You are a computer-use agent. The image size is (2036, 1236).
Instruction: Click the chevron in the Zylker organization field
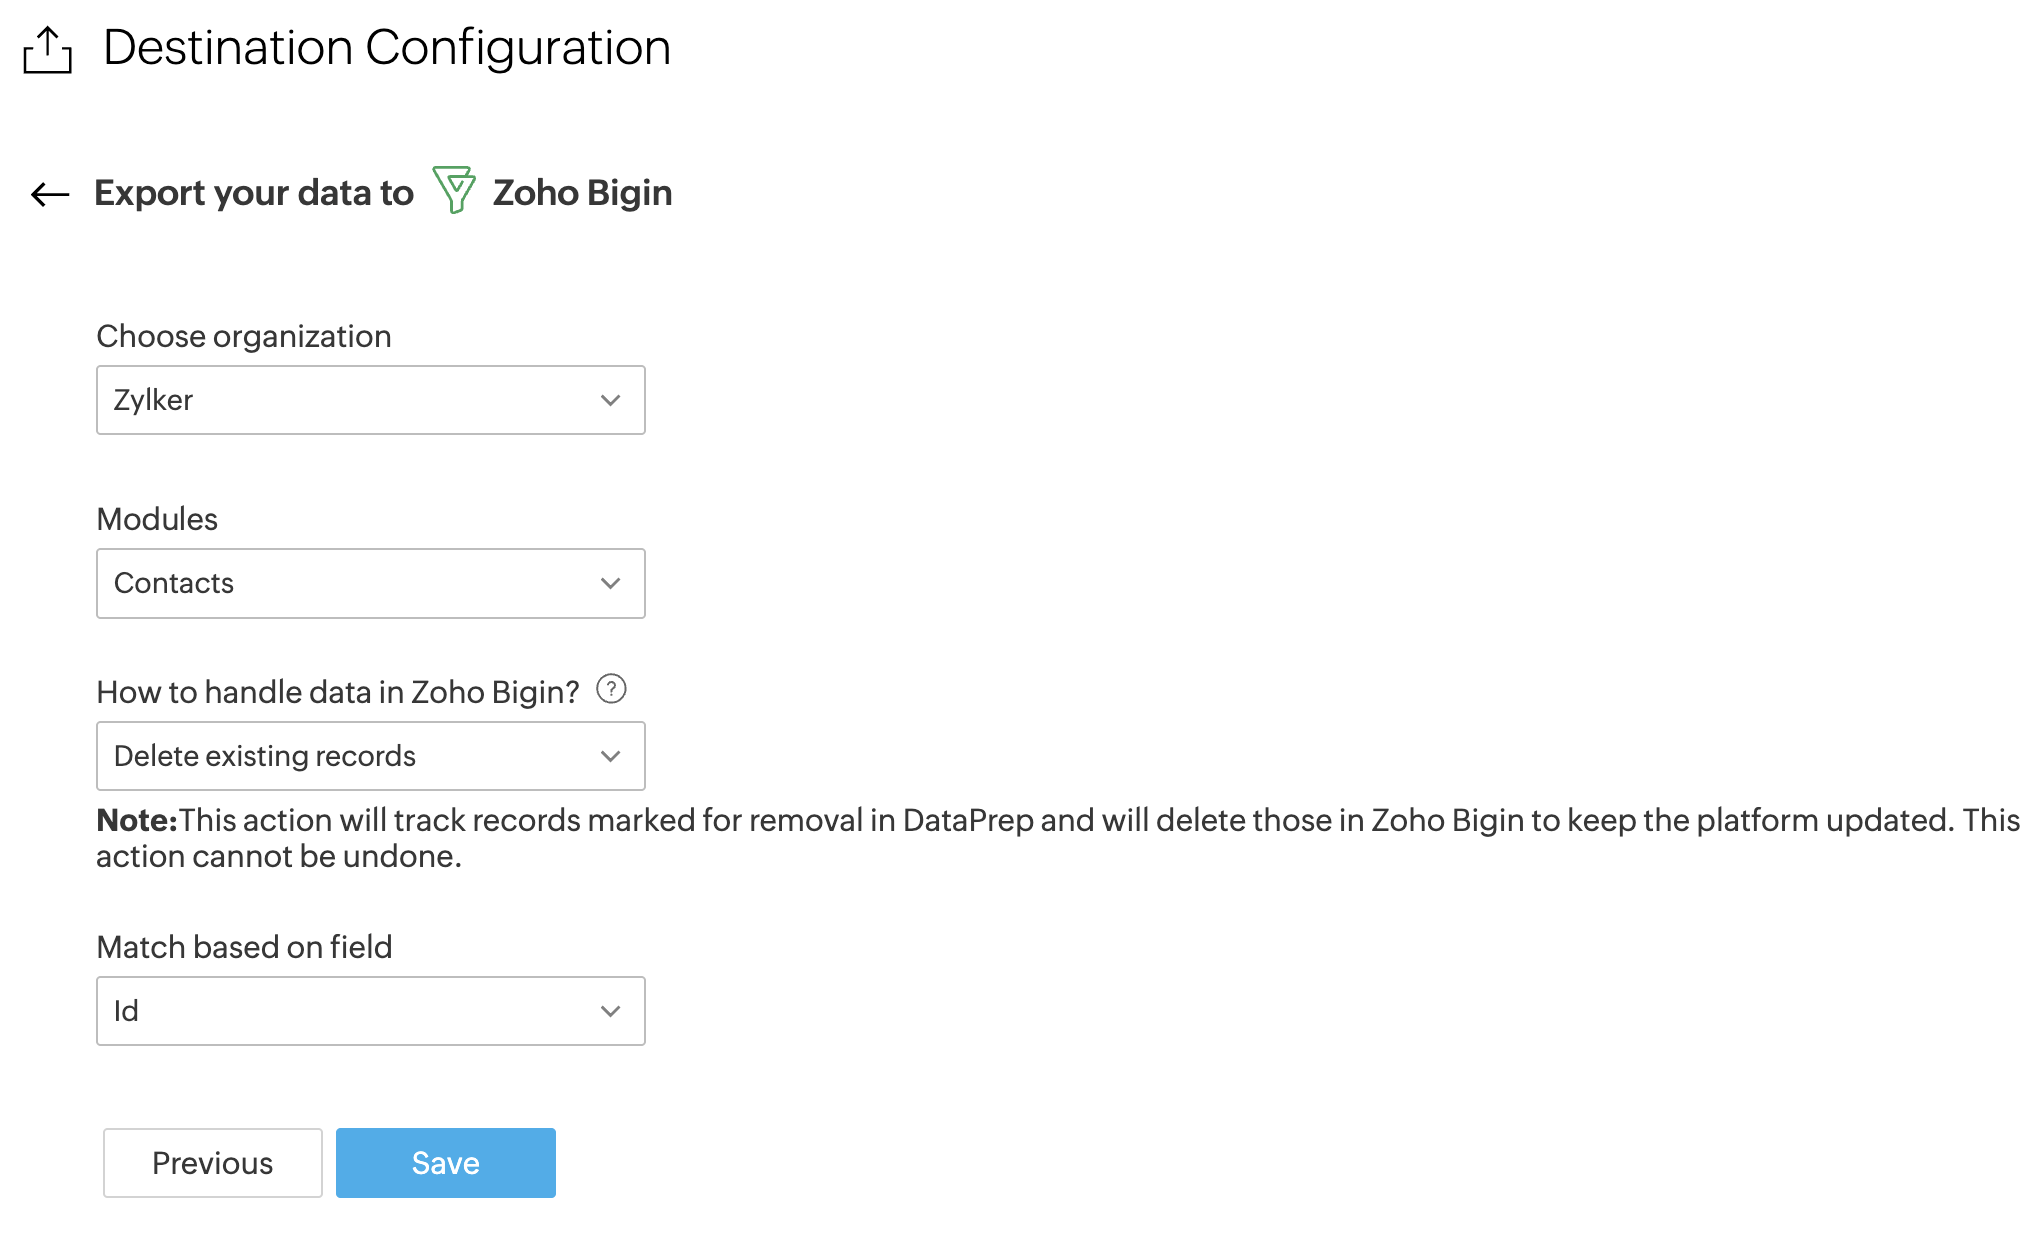point(611,400)
